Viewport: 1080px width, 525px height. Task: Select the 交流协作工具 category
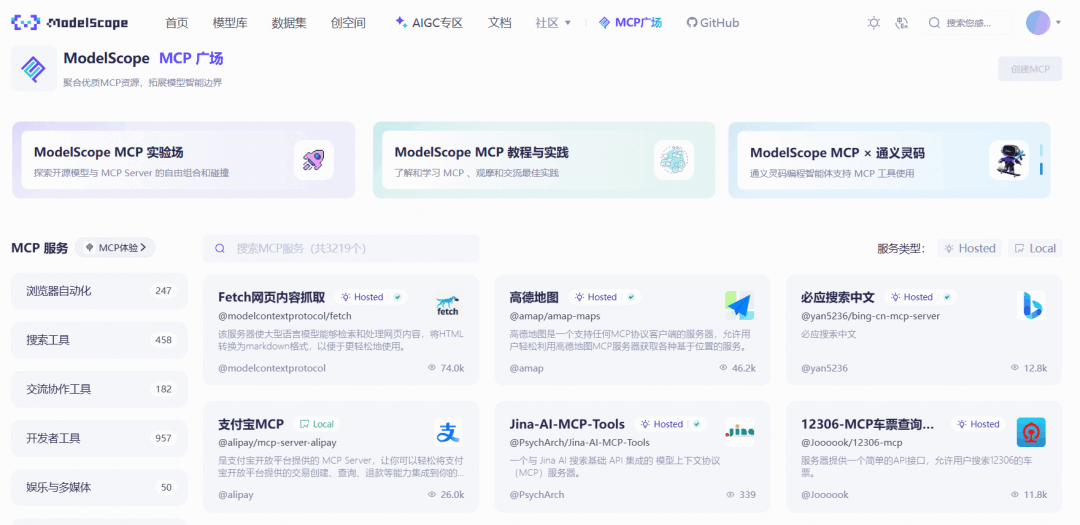click(x=99, y=389)
